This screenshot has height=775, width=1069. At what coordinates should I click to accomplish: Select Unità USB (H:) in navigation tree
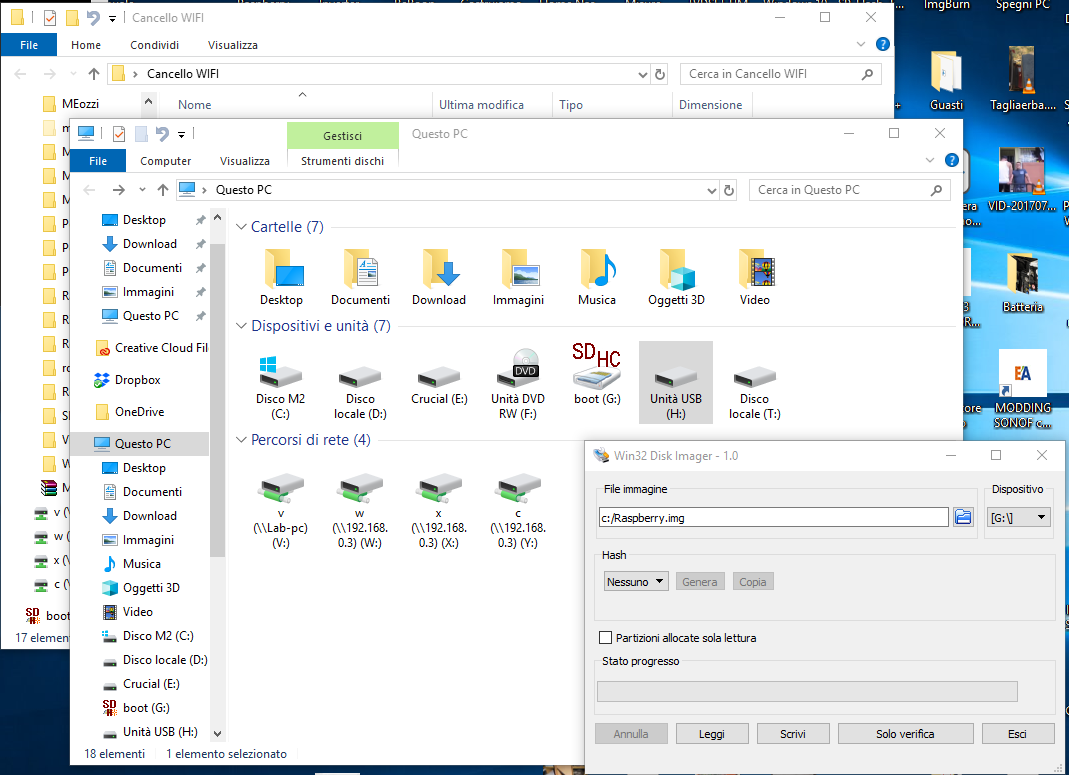(x=151, y=732)
